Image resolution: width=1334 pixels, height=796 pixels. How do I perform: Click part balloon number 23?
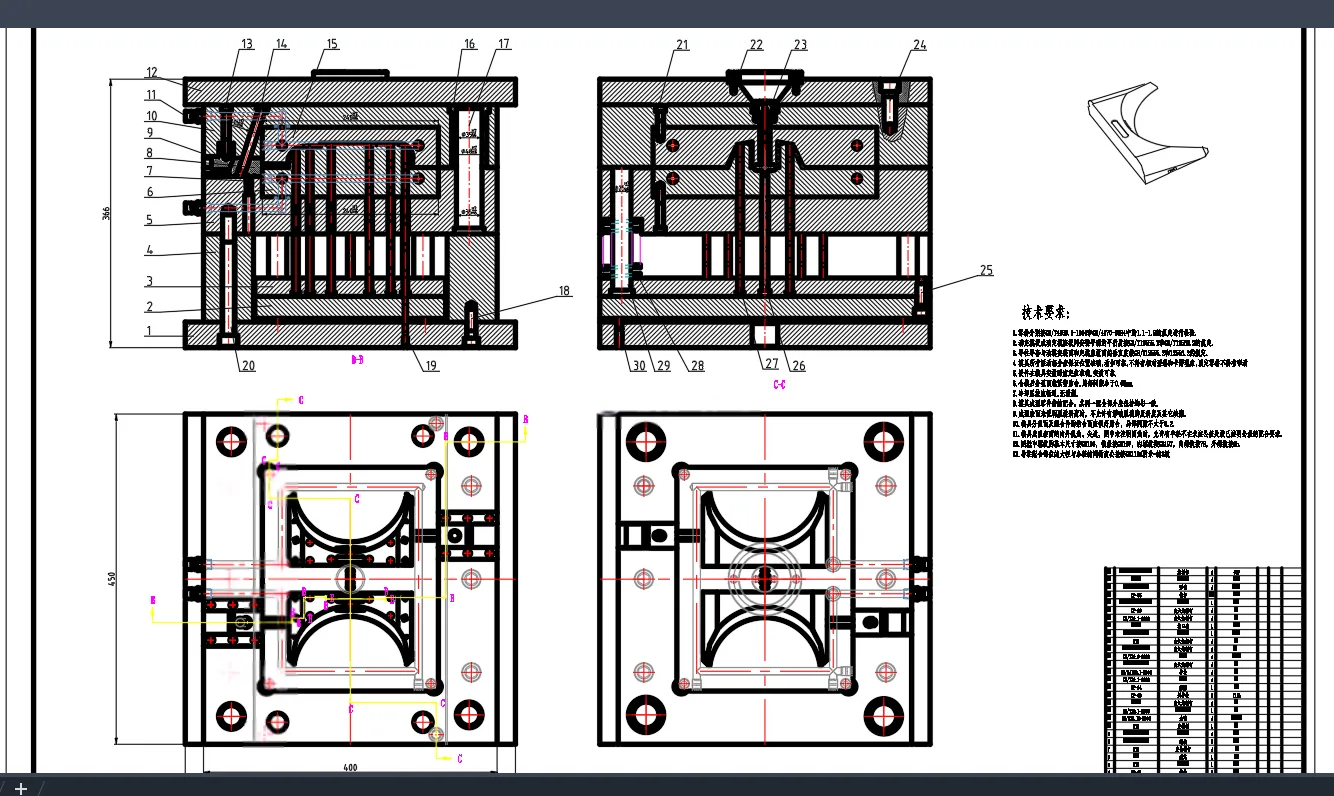click(800, 45)
